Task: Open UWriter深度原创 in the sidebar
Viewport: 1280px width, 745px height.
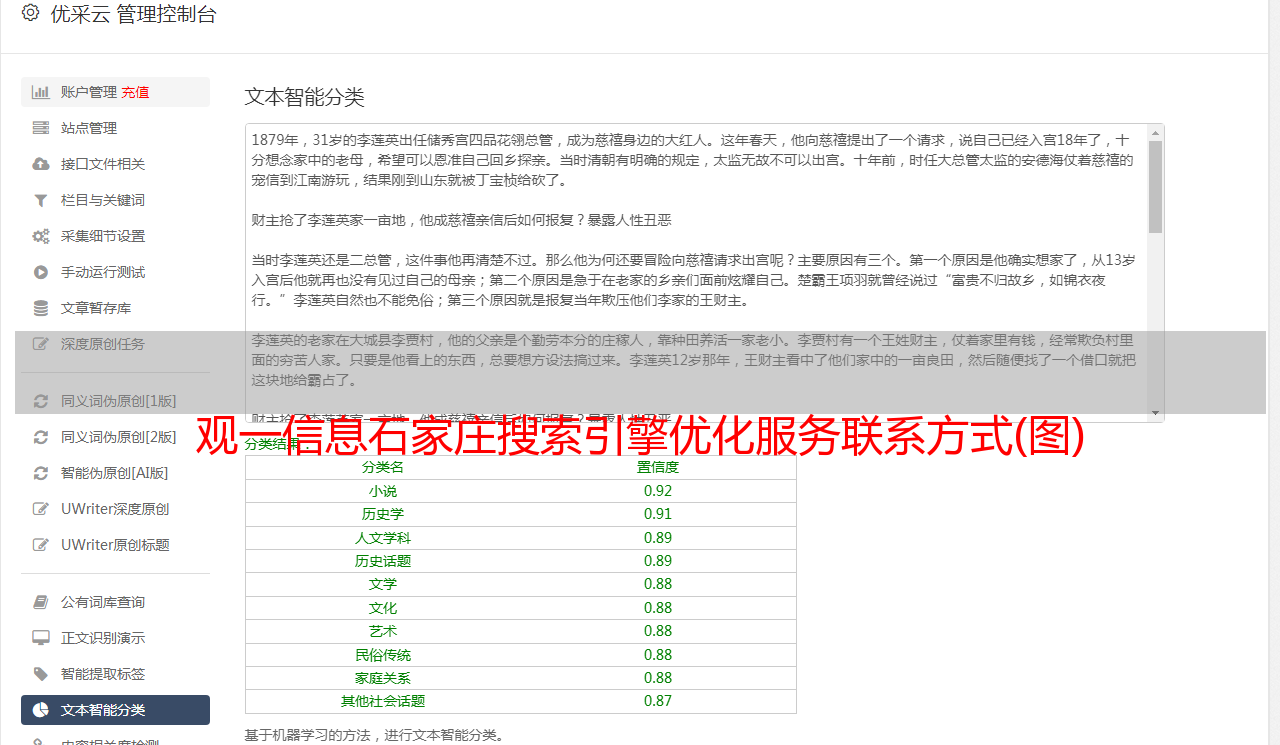Action: click(x=115, y=509)
